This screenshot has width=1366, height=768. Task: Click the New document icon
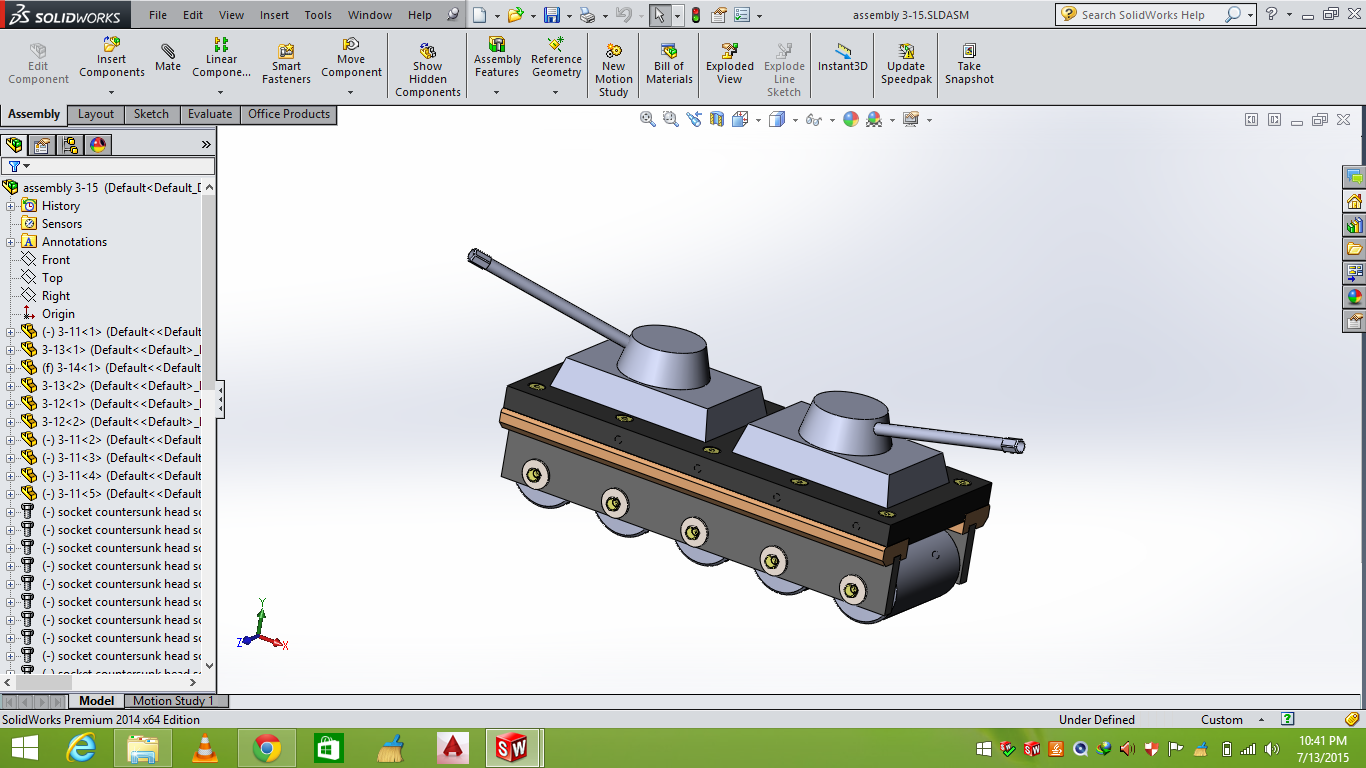click(x=480, y=15)
